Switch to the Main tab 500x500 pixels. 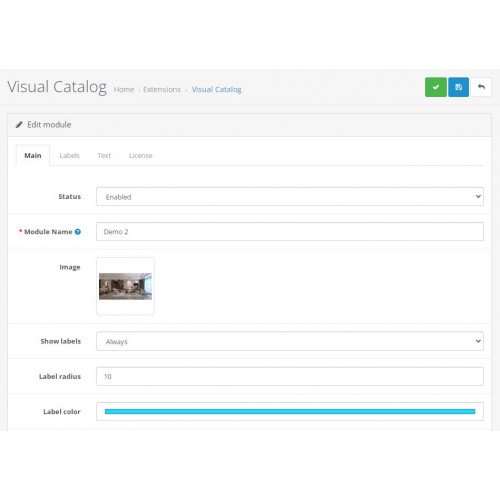click(x=33, y=155)
